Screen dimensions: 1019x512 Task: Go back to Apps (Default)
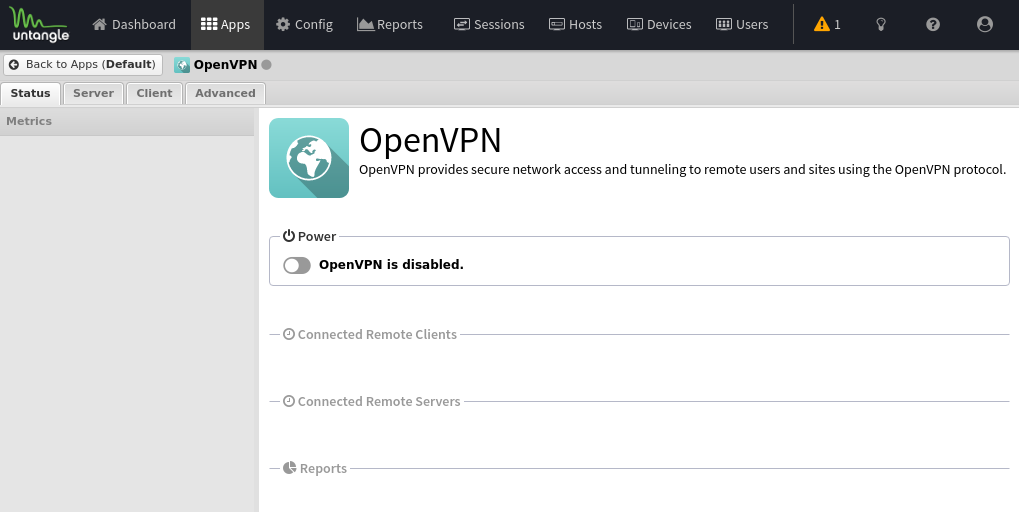point(83,64)
